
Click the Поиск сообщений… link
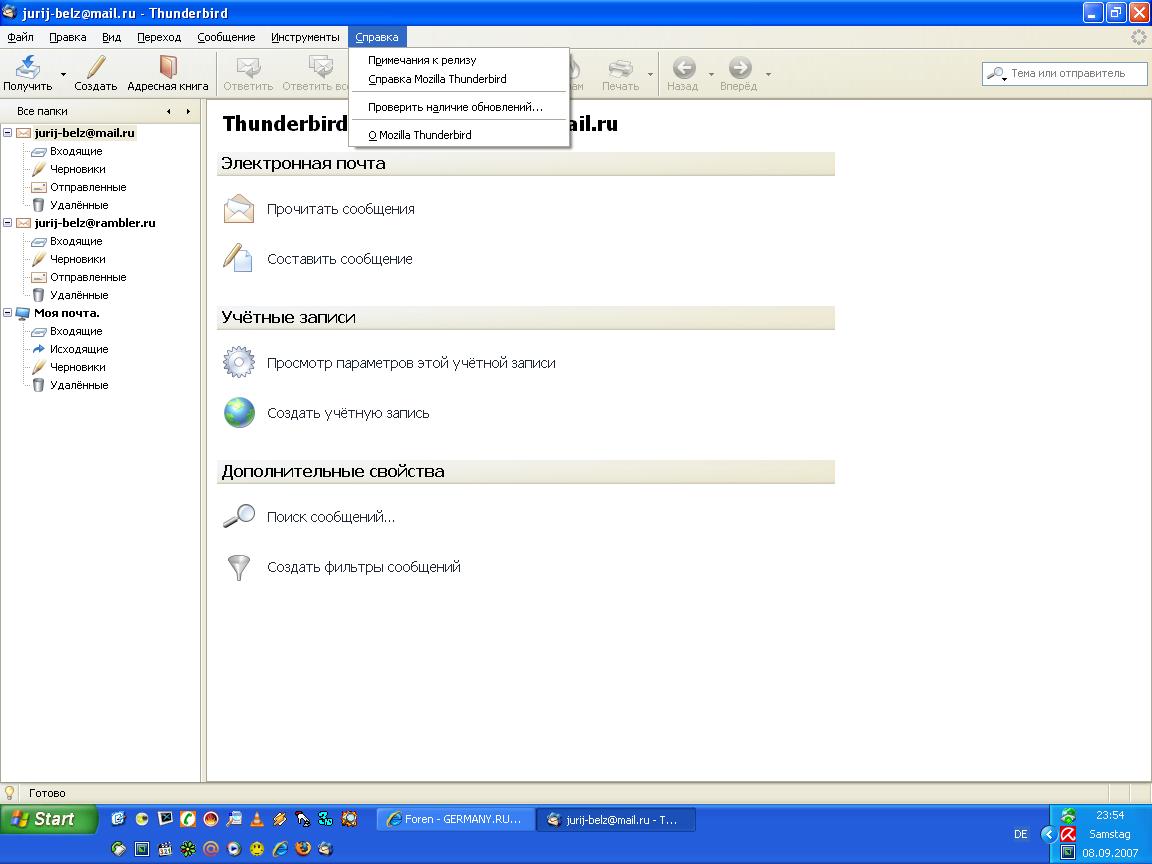click(x=331, y=517)
